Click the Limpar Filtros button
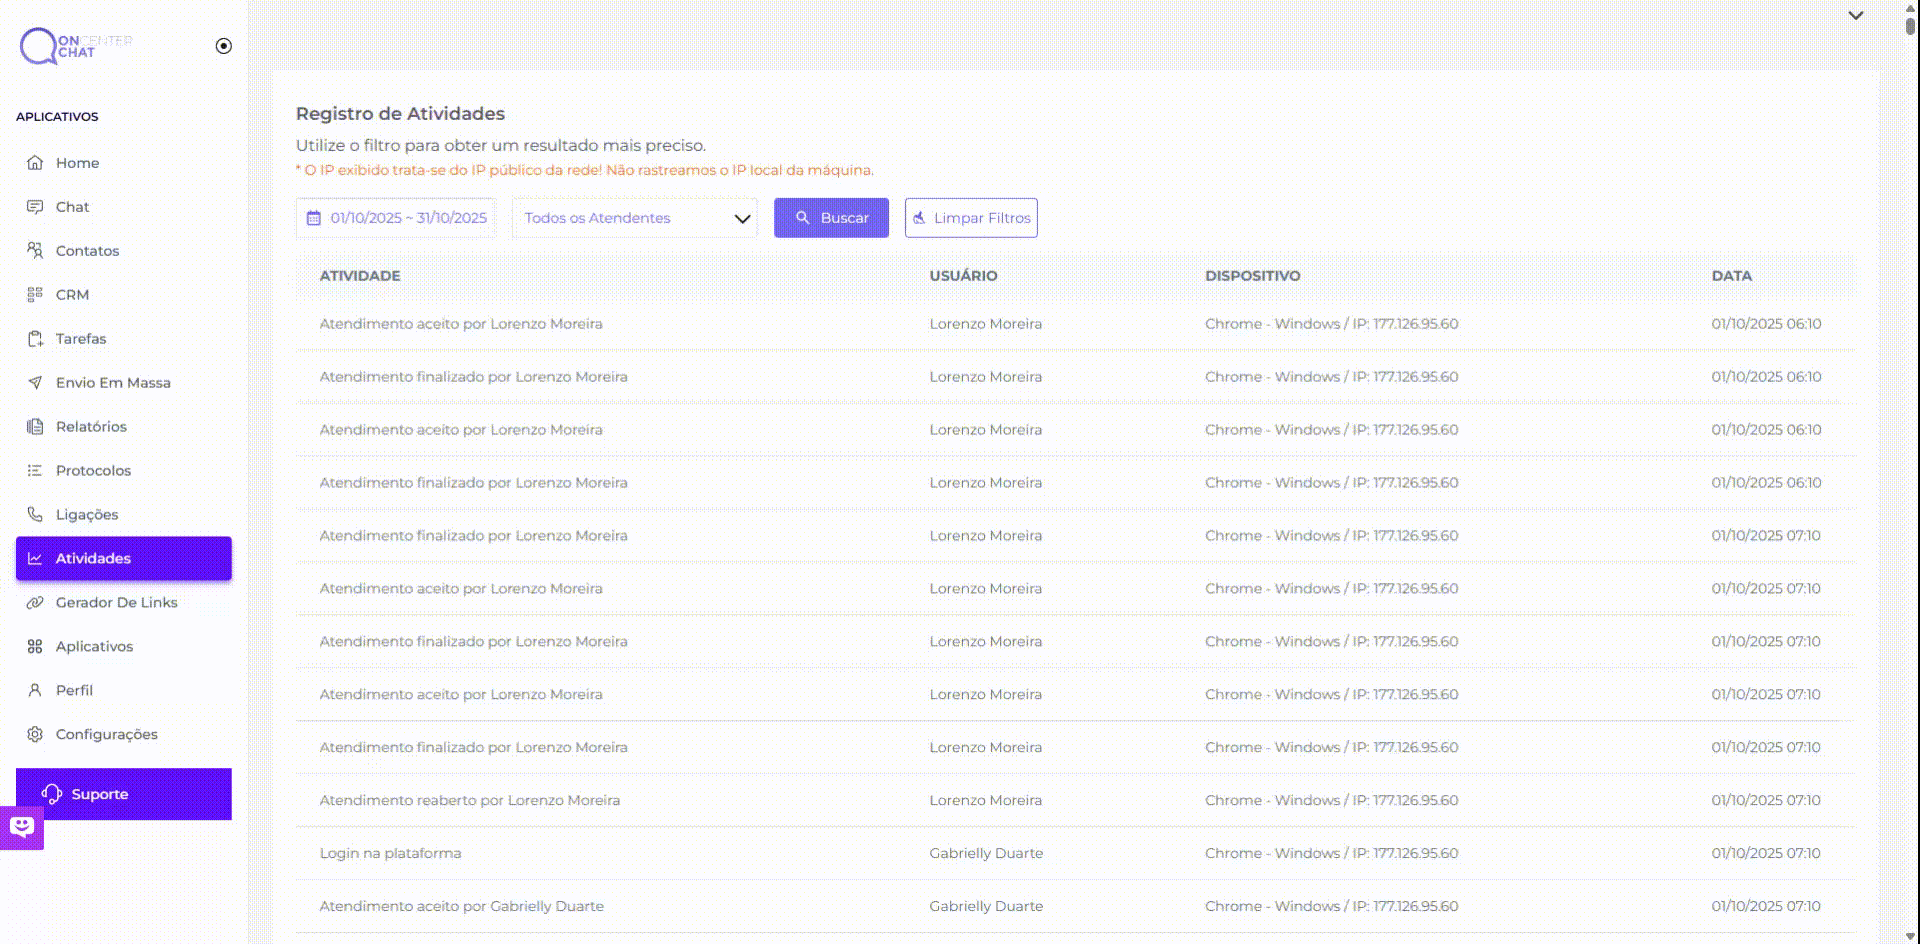Viewport: 1920px width, 944px height. click(x=971, y=218)
